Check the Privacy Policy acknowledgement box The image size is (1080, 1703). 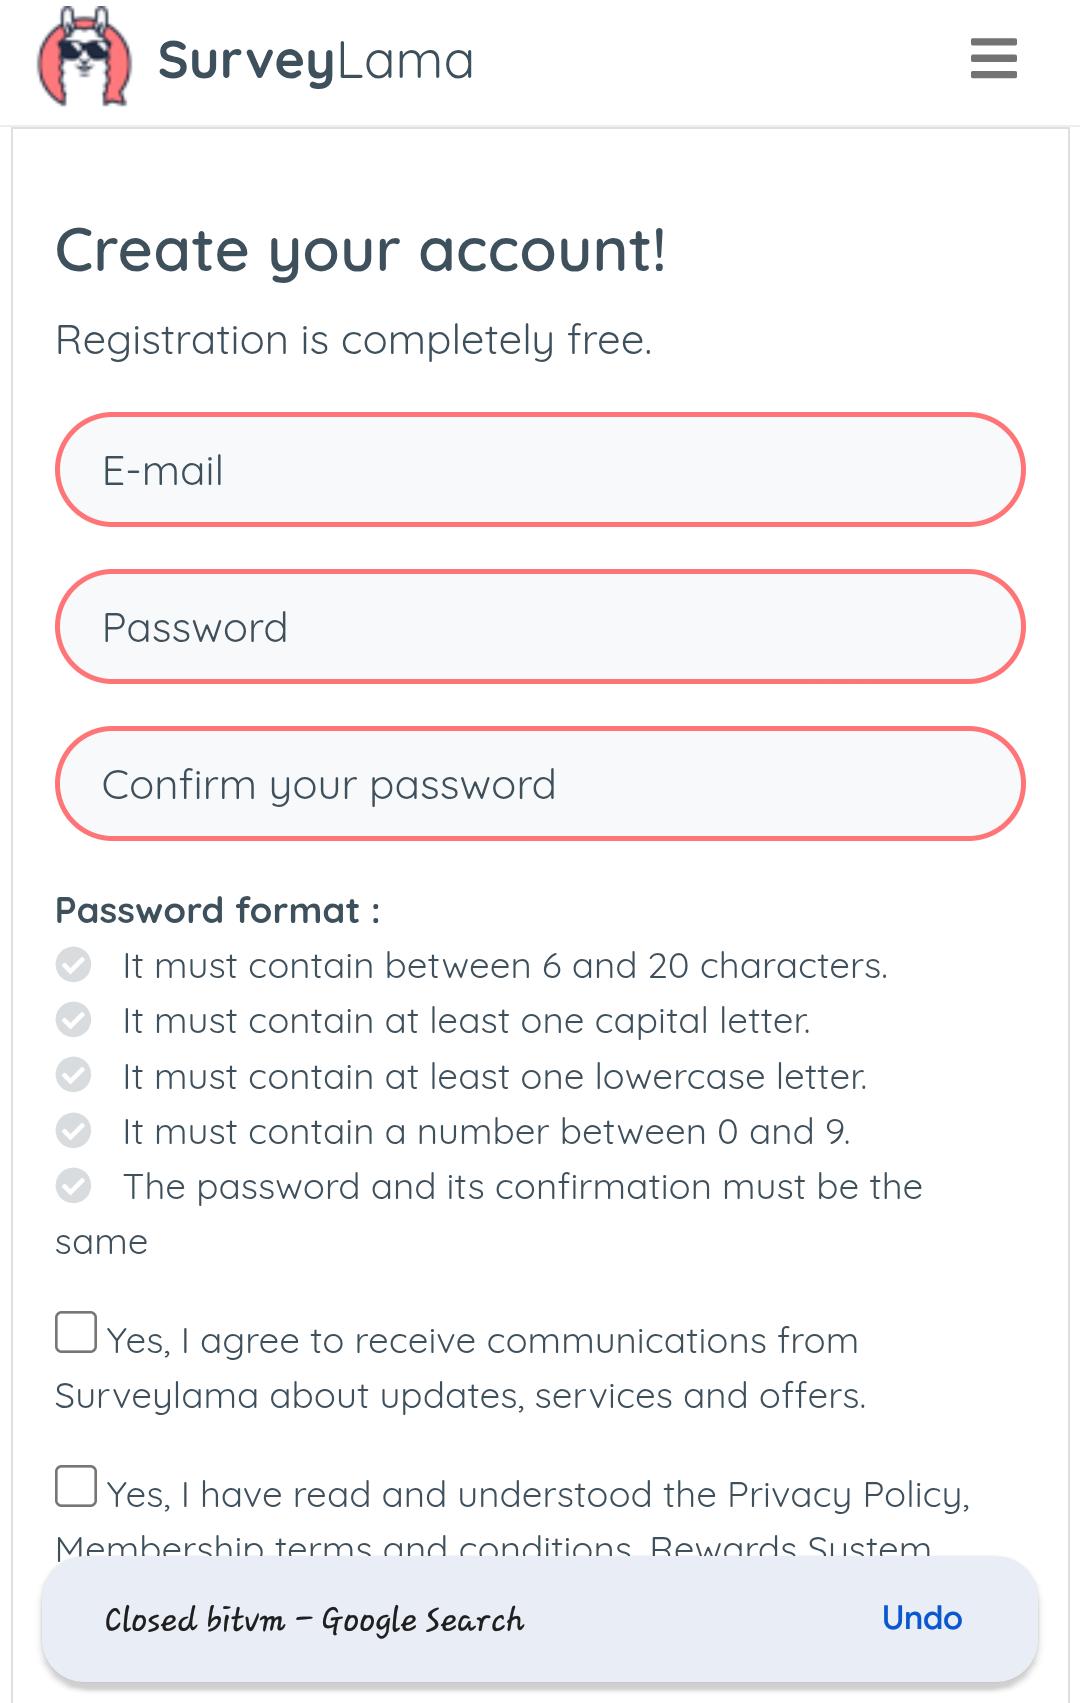(75, 1486)
